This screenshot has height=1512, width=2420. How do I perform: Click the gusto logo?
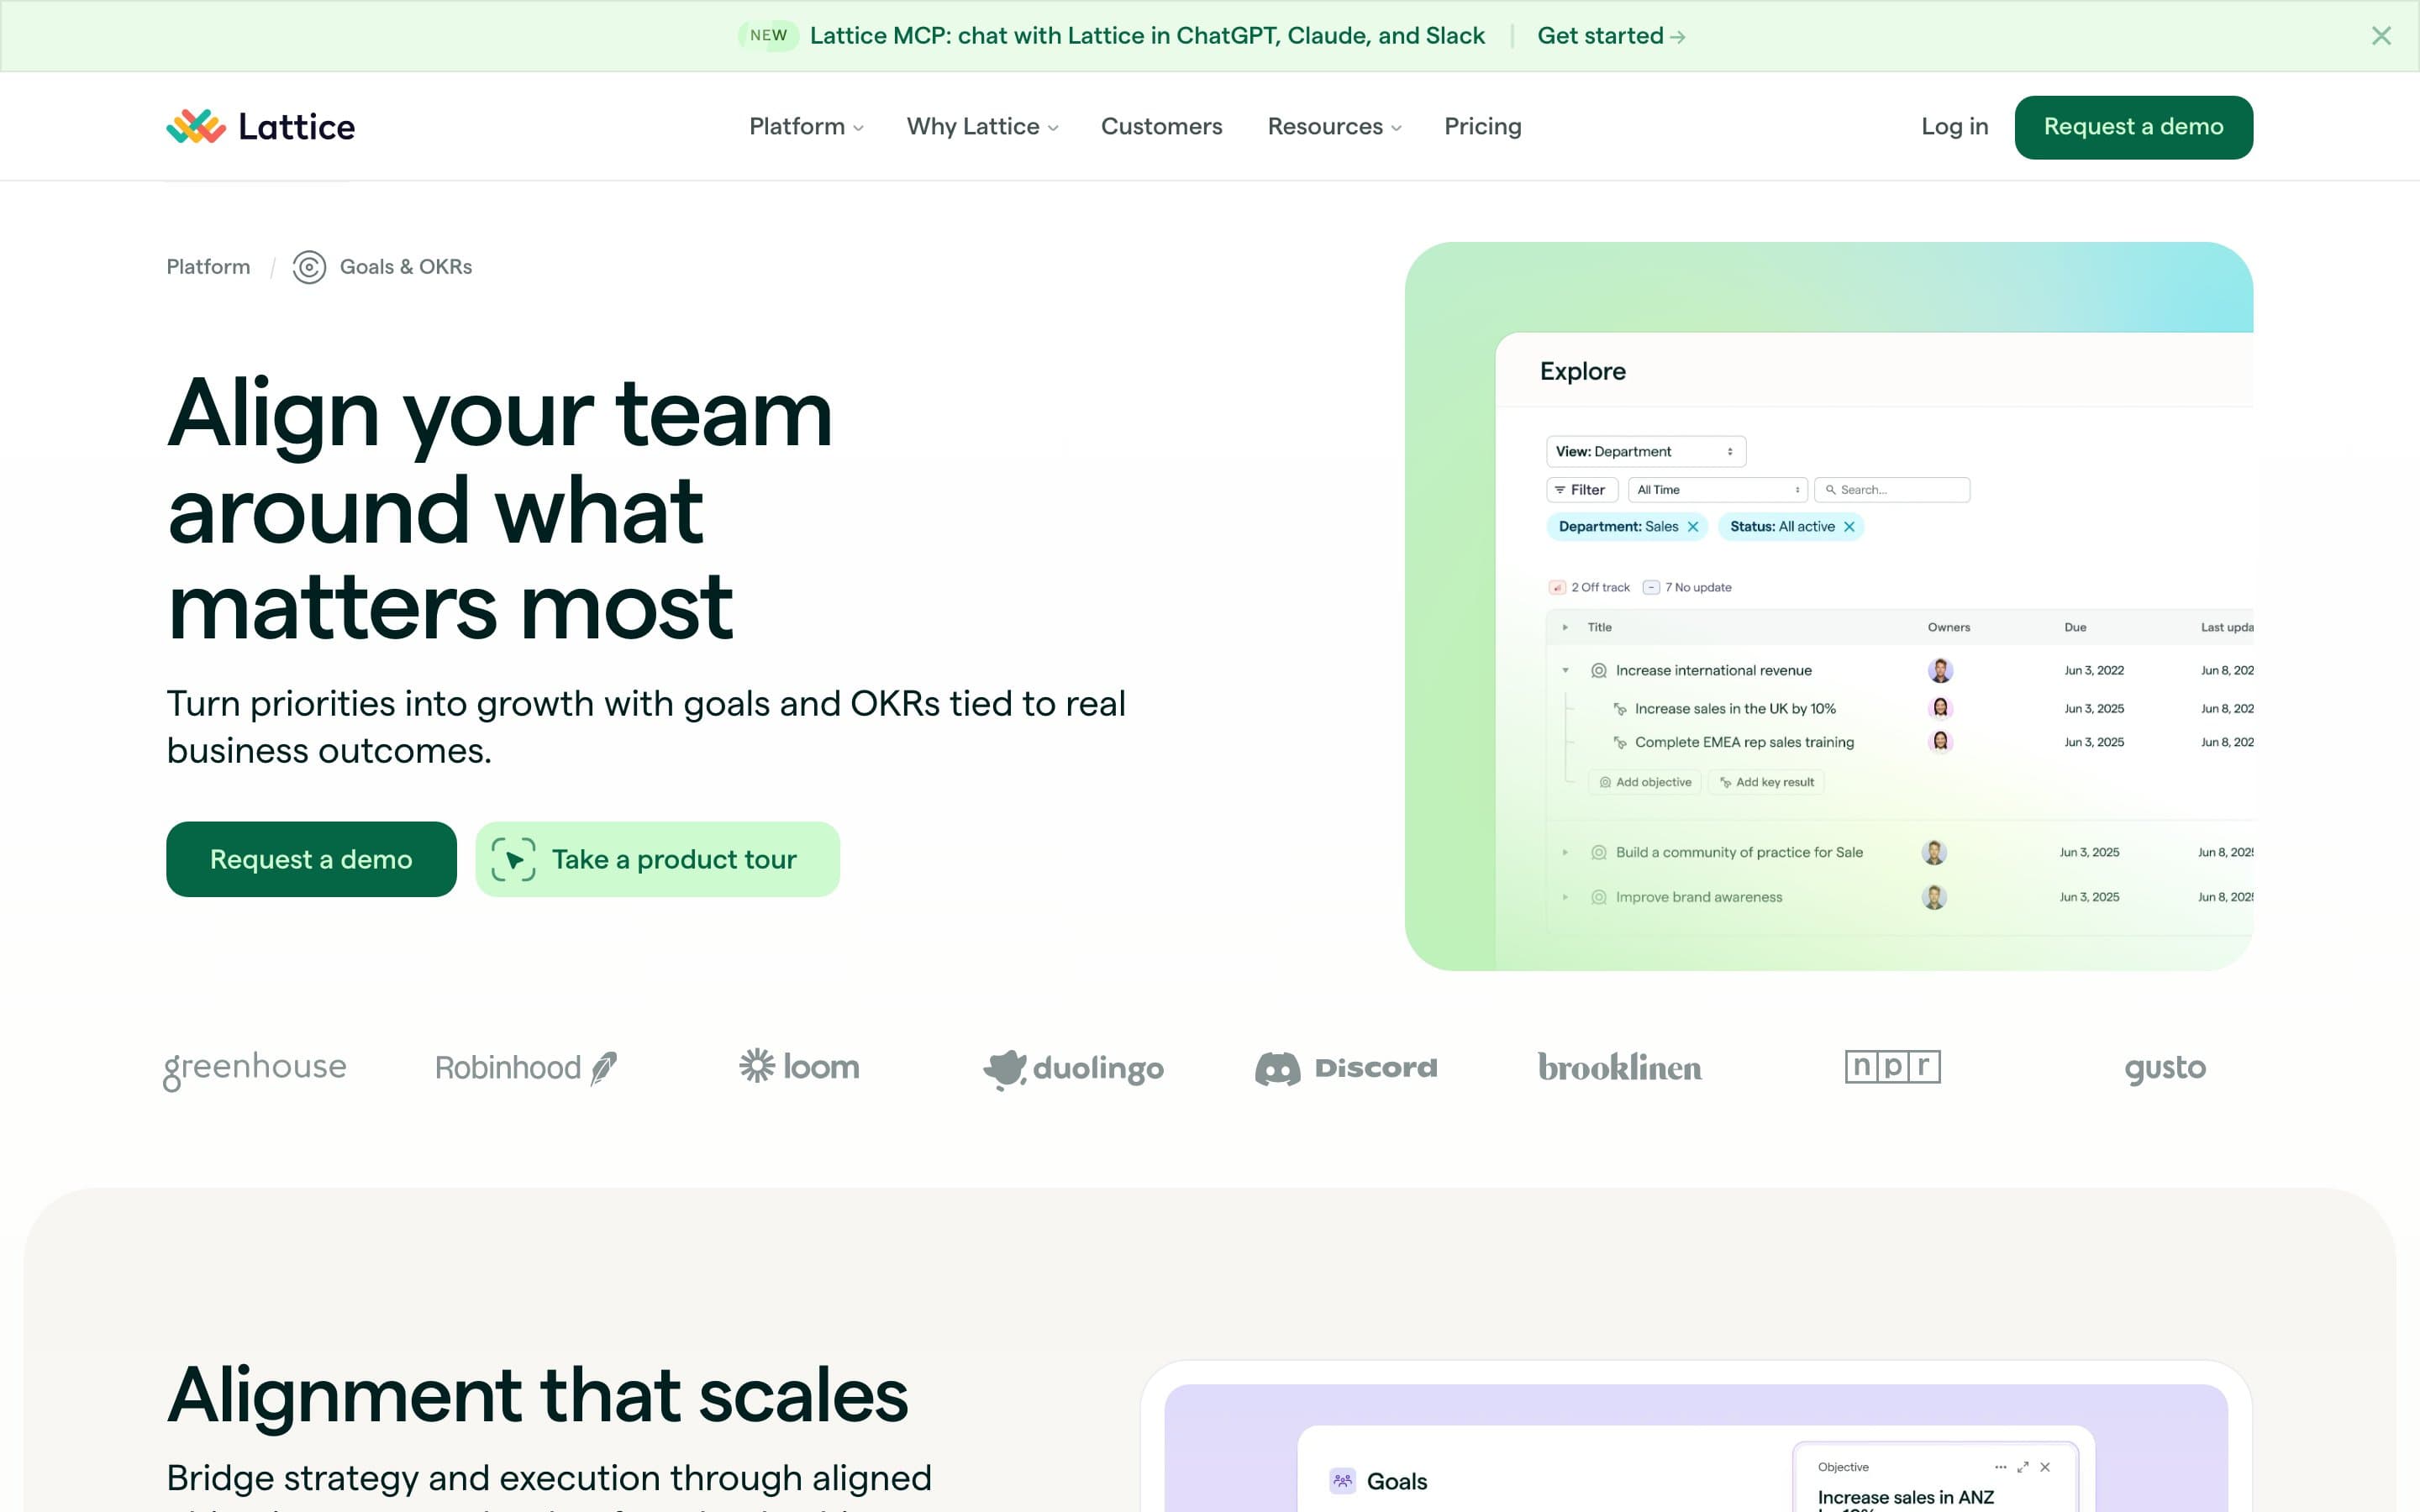[x=2165, y=1069]
